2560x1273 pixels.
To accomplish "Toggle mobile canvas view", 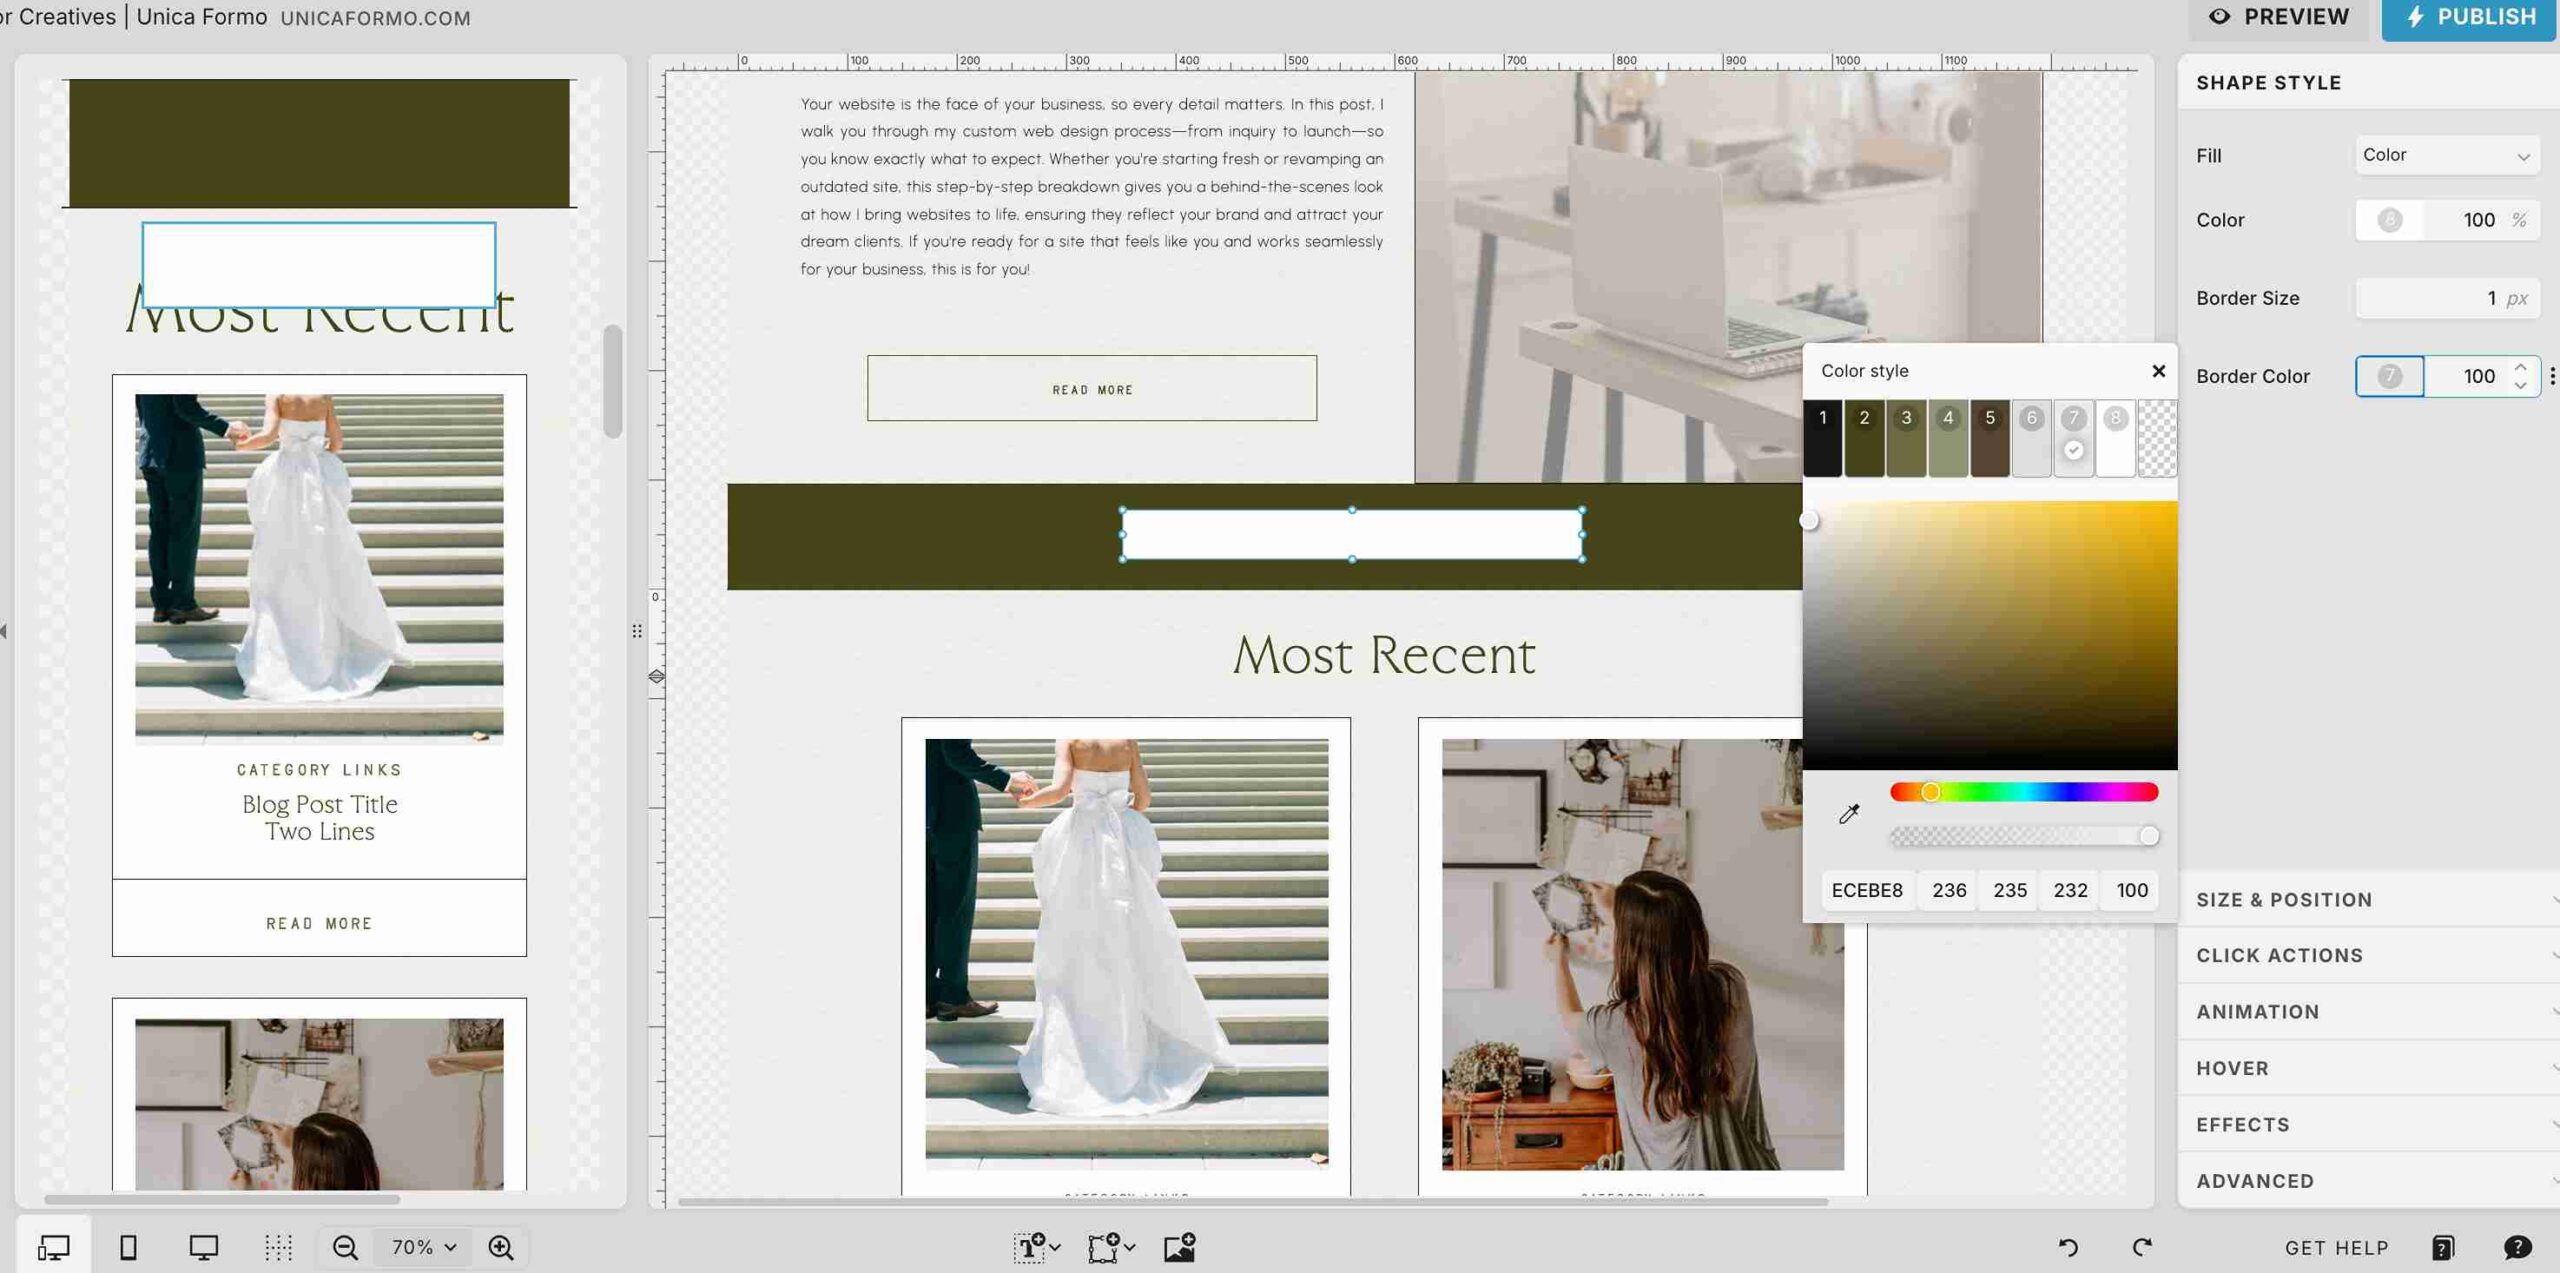I will [x=129, y=1247].
